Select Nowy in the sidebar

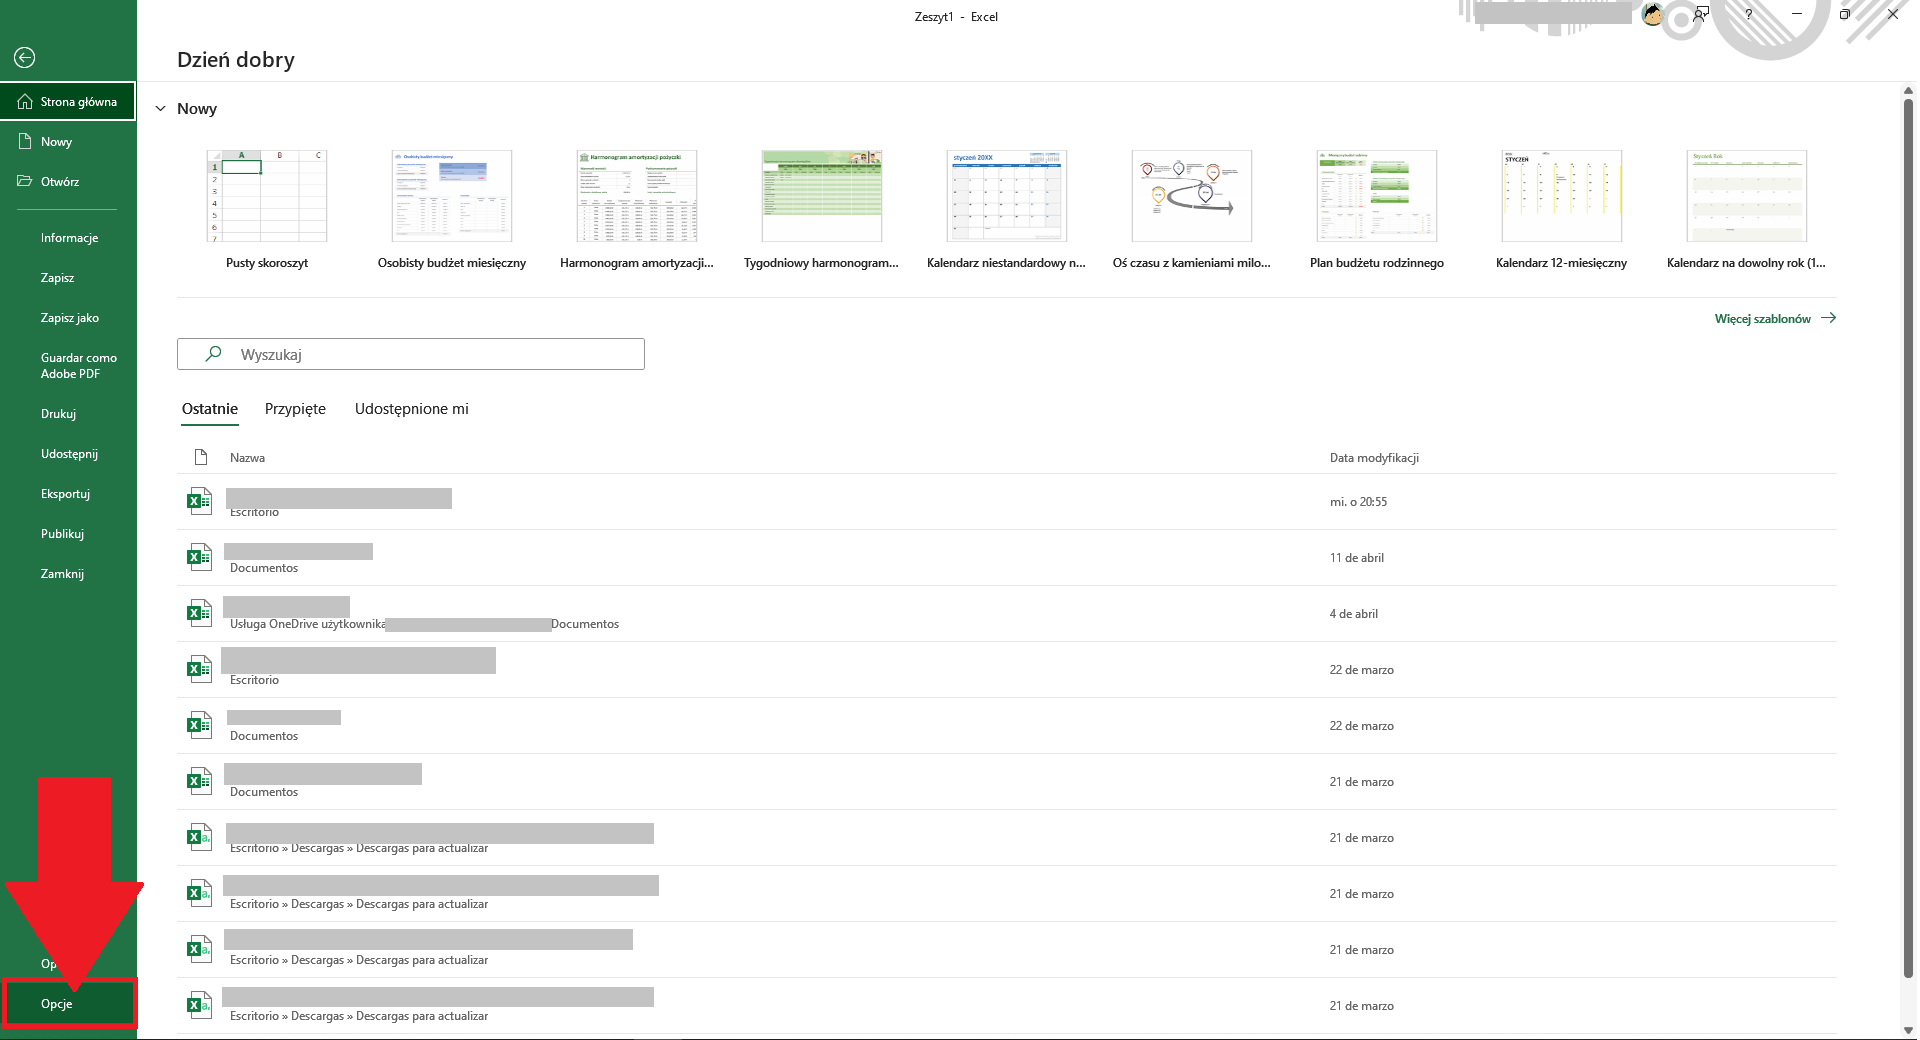(68, 142)
